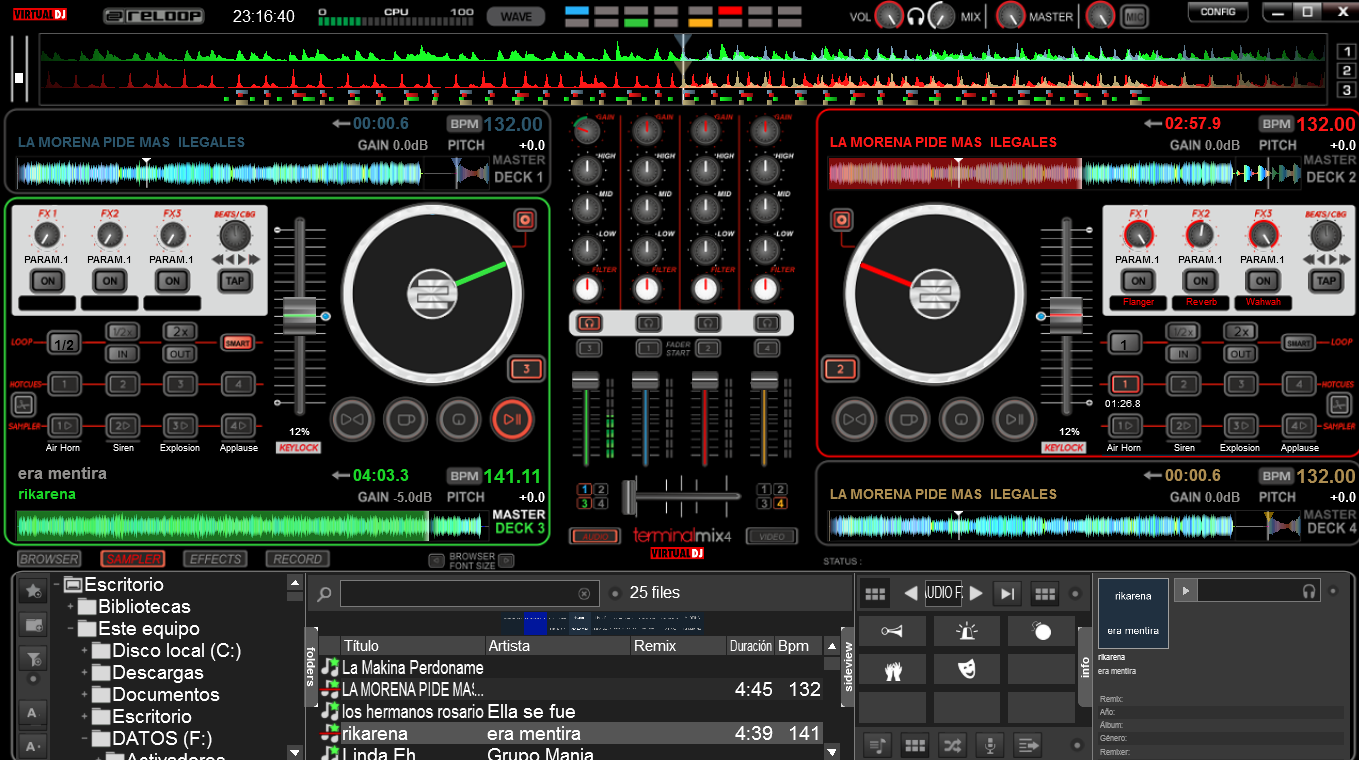Start playback with left deck play/pause button
1359x760 pixels.
coord(512,419)
